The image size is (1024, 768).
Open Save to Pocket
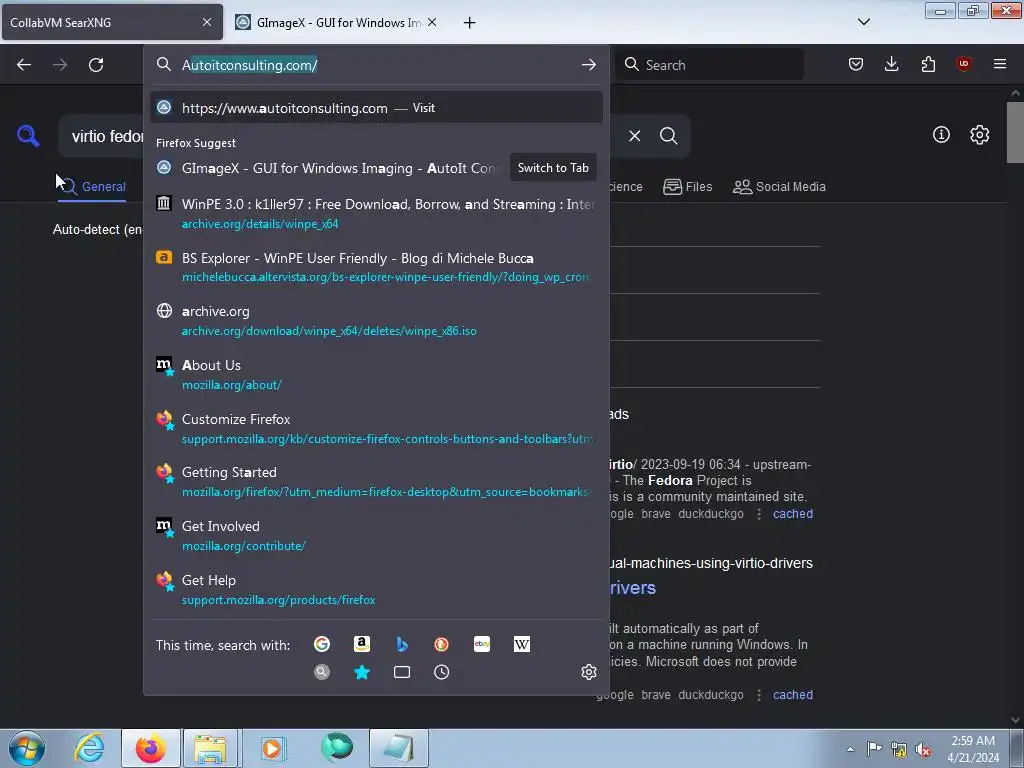pos(856,64)
